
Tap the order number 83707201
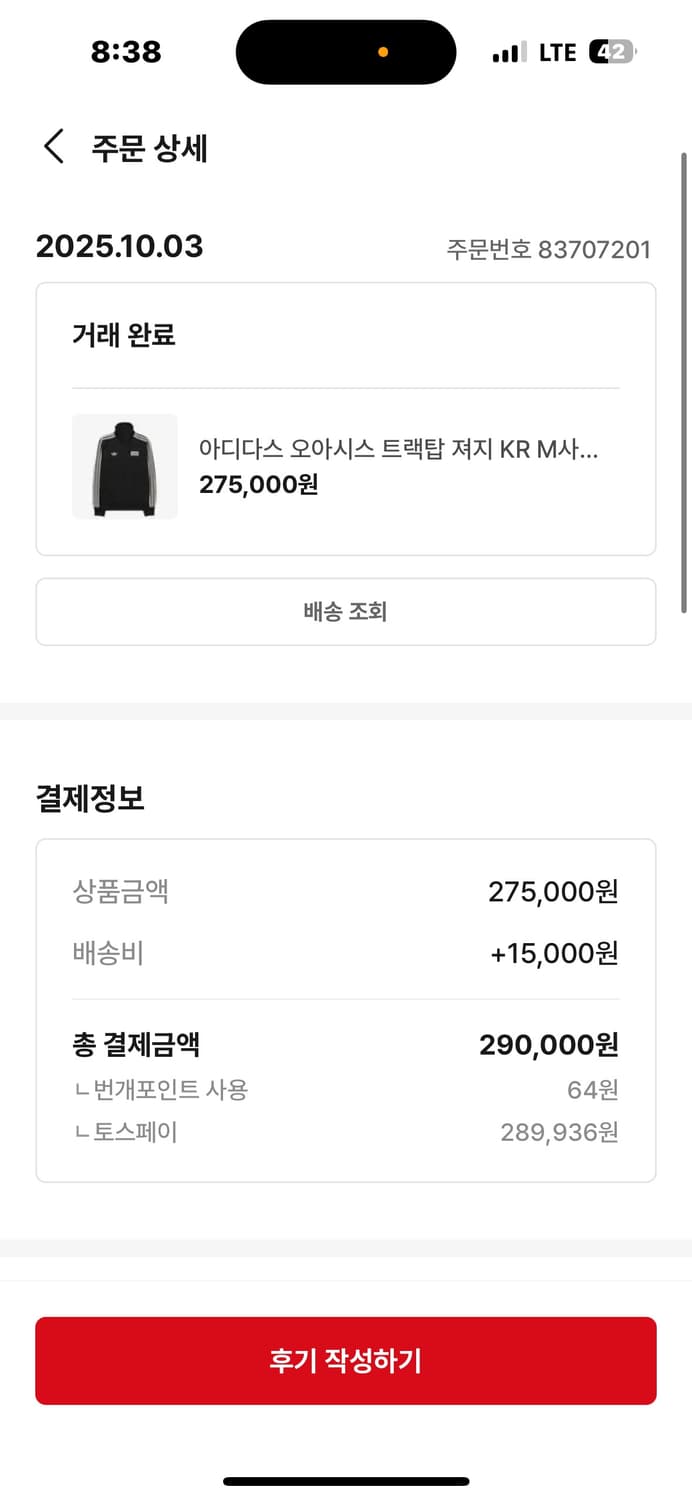(x=548, y=250)
